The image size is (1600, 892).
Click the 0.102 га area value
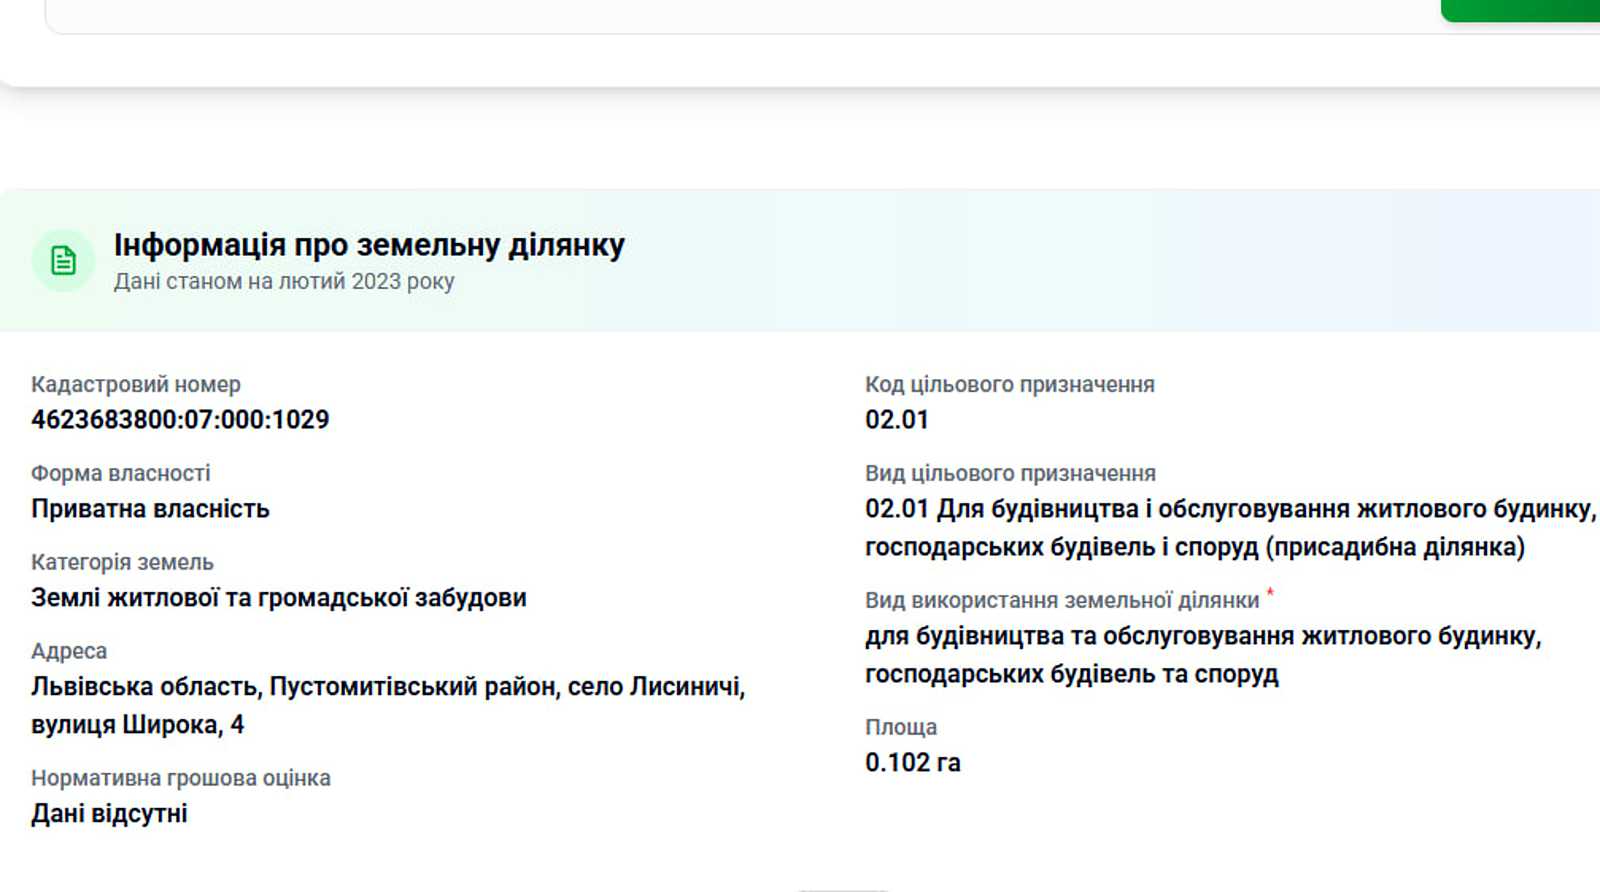point(913,763)
